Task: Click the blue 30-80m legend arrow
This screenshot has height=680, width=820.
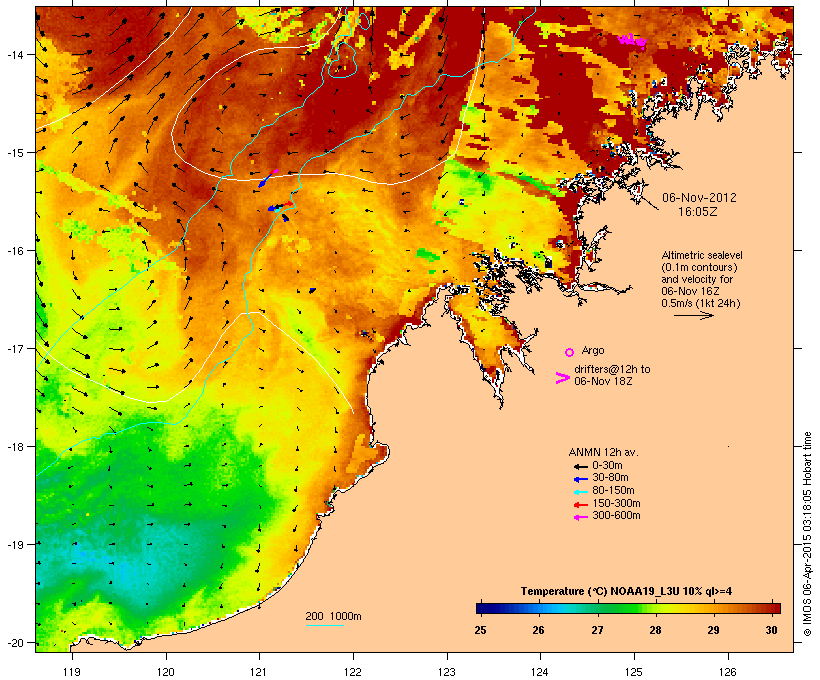Action: coord(580,479)
